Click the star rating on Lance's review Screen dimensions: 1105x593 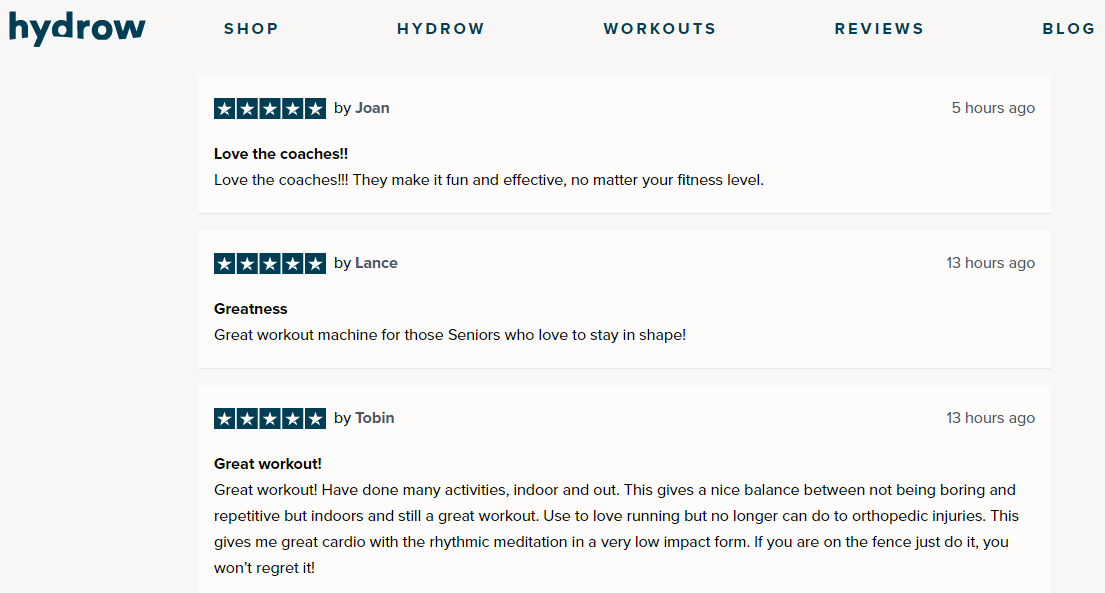point(270,263)
